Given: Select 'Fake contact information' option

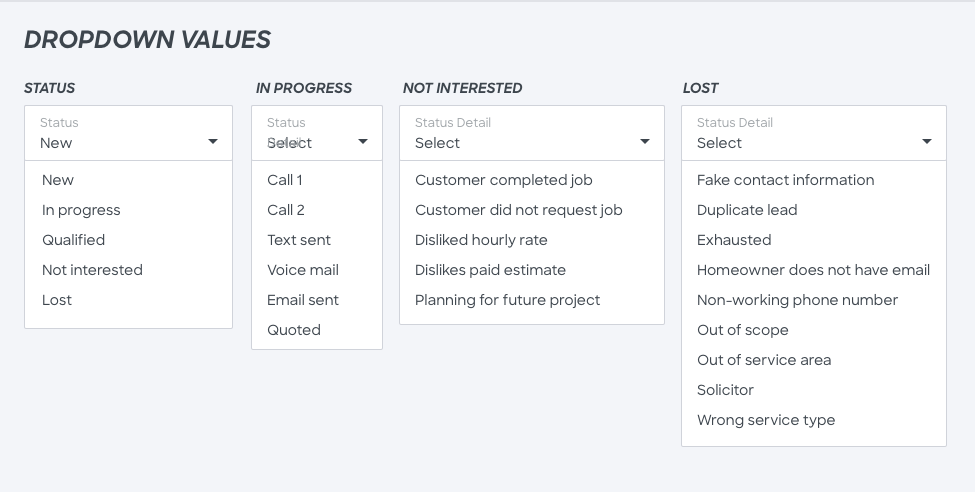Looking at the screenshot, I should click(786, 180).
